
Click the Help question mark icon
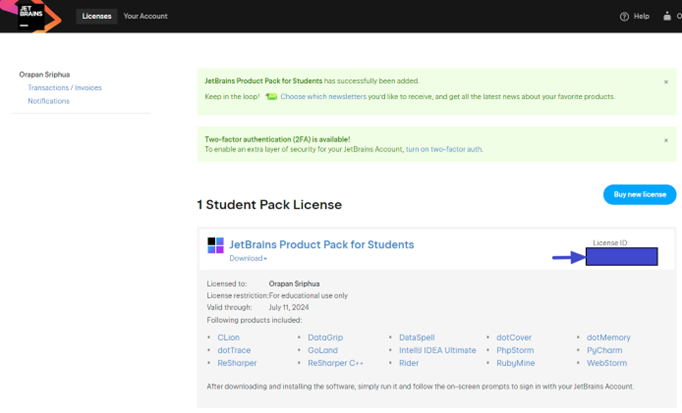coord(624,17)
